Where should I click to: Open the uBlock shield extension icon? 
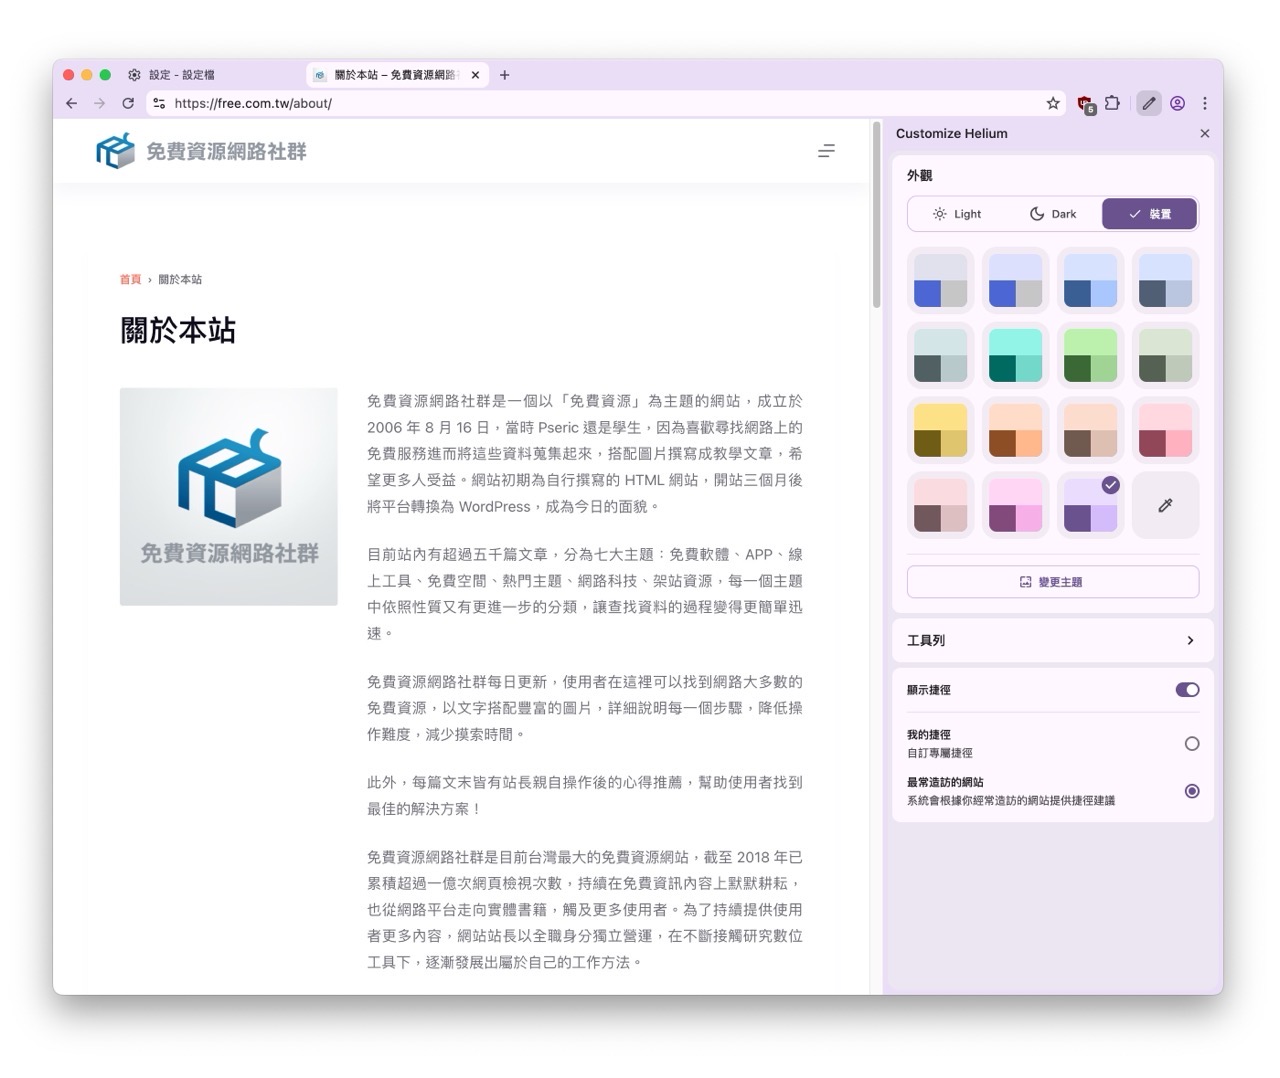click(1085, 103)
